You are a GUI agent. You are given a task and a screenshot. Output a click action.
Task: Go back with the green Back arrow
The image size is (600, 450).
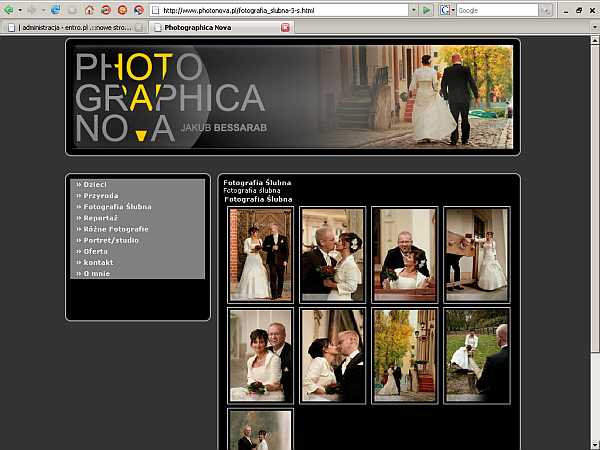coord(10,10)
